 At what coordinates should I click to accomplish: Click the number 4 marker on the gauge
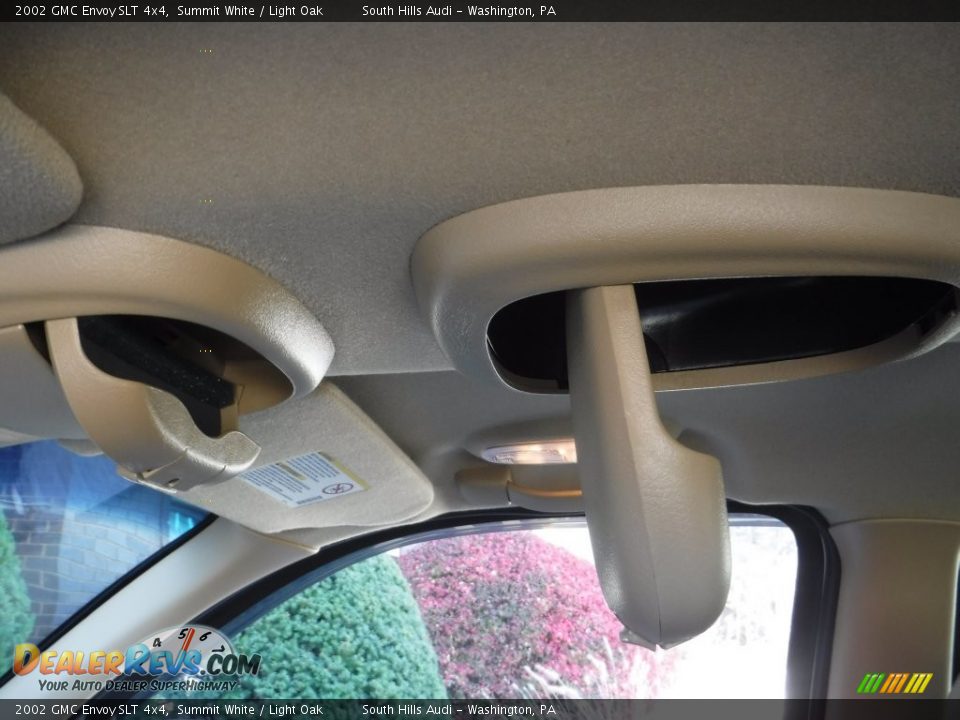click(155, 643)
